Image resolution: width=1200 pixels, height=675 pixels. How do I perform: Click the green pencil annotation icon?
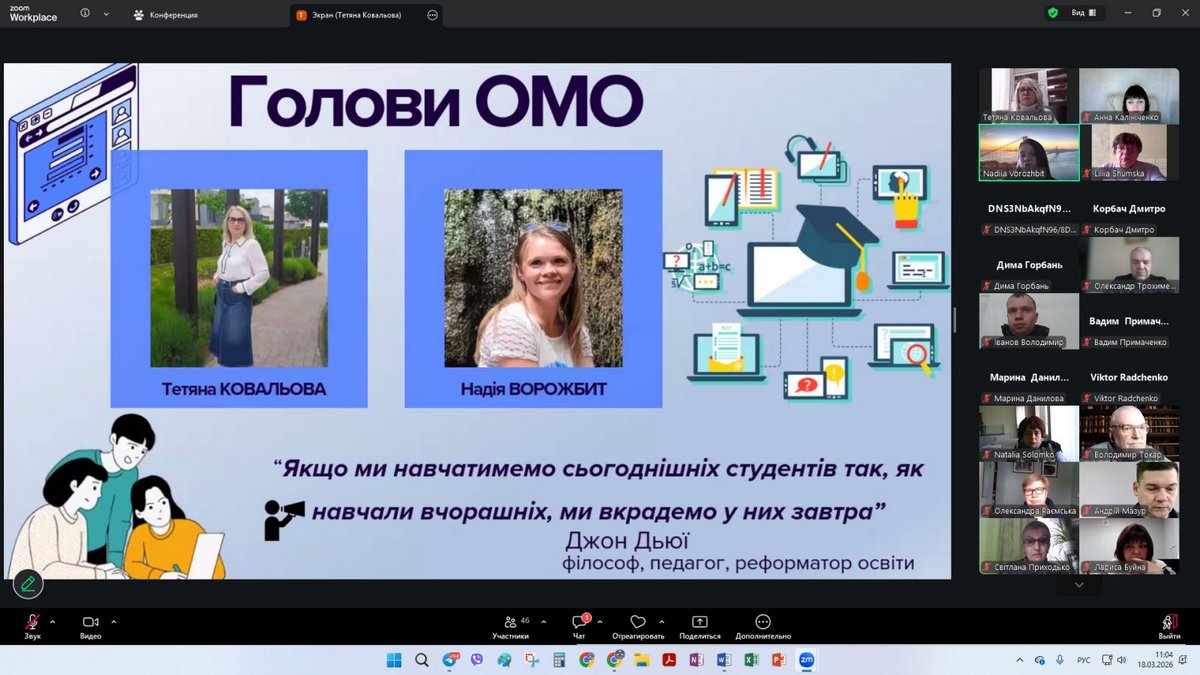click(27, 583)
